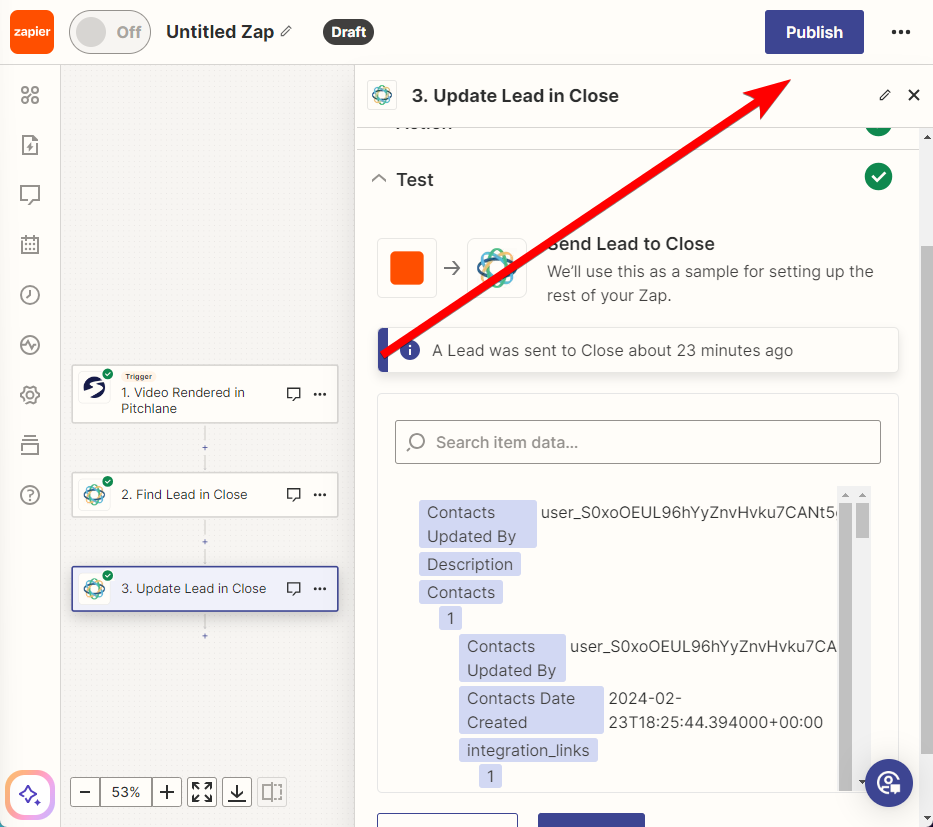Zoom in the canvas with plus button
The height and width of the screenshot is (827, 933).
pyautogui.click(x=167, y=792)
